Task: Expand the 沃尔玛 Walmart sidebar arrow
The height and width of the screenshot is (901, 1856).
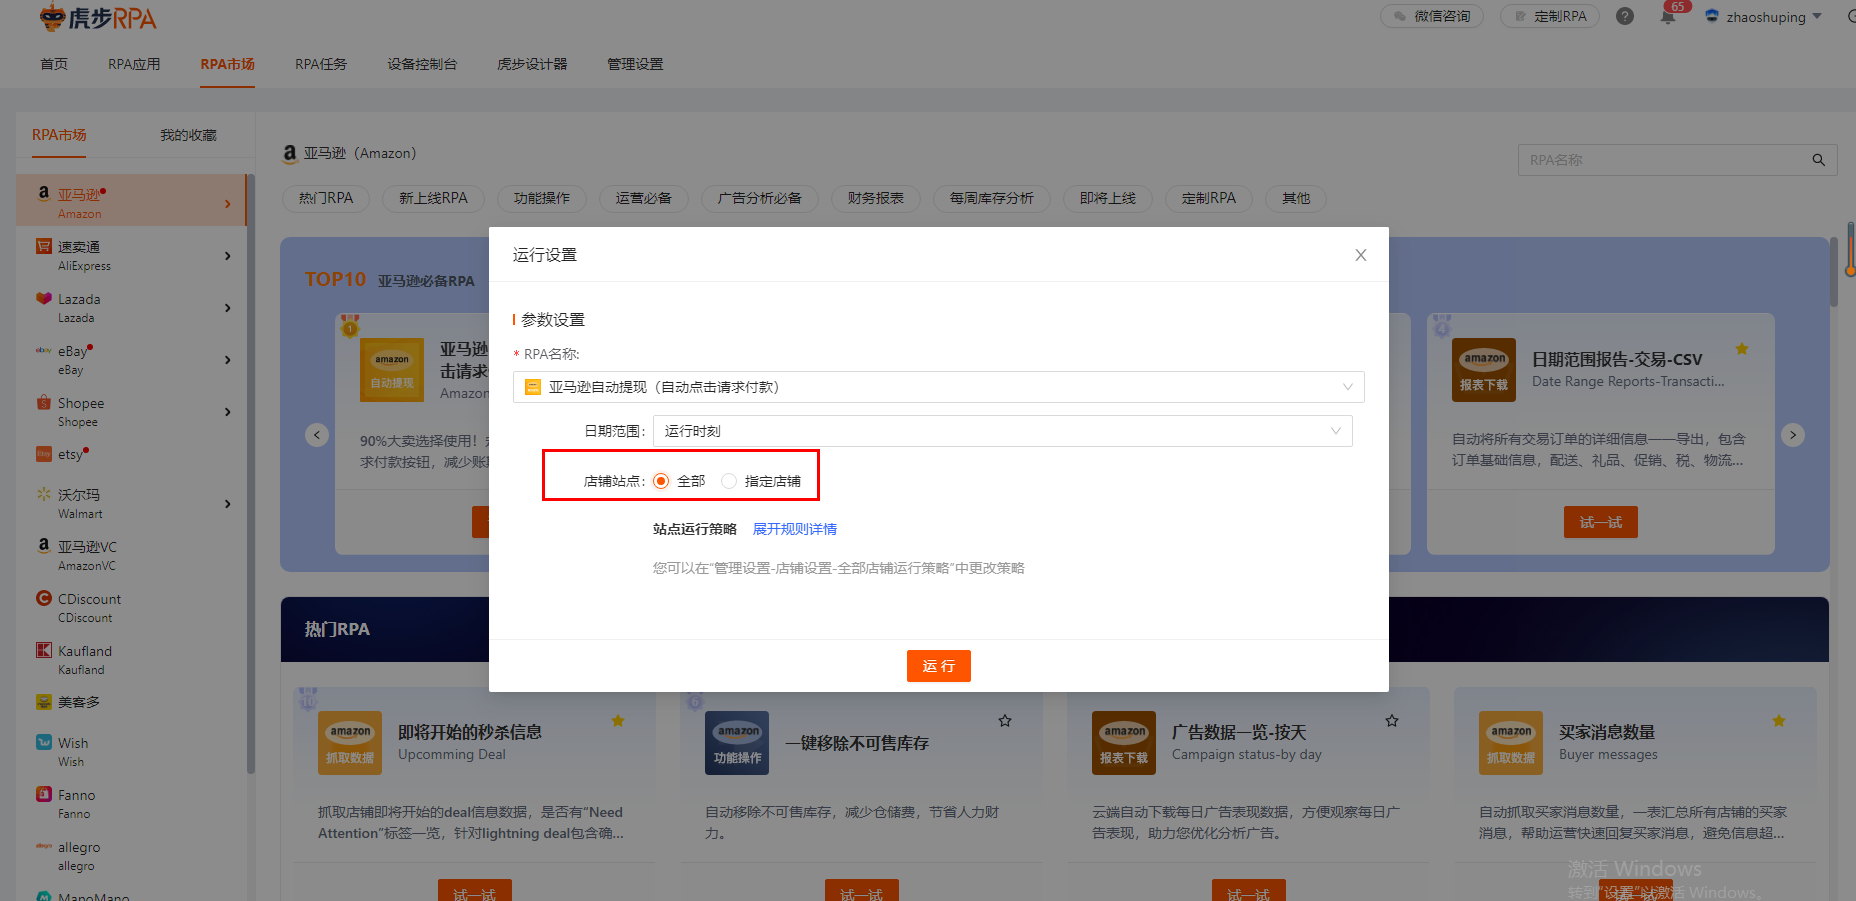Action: click(x=228, y=504)
